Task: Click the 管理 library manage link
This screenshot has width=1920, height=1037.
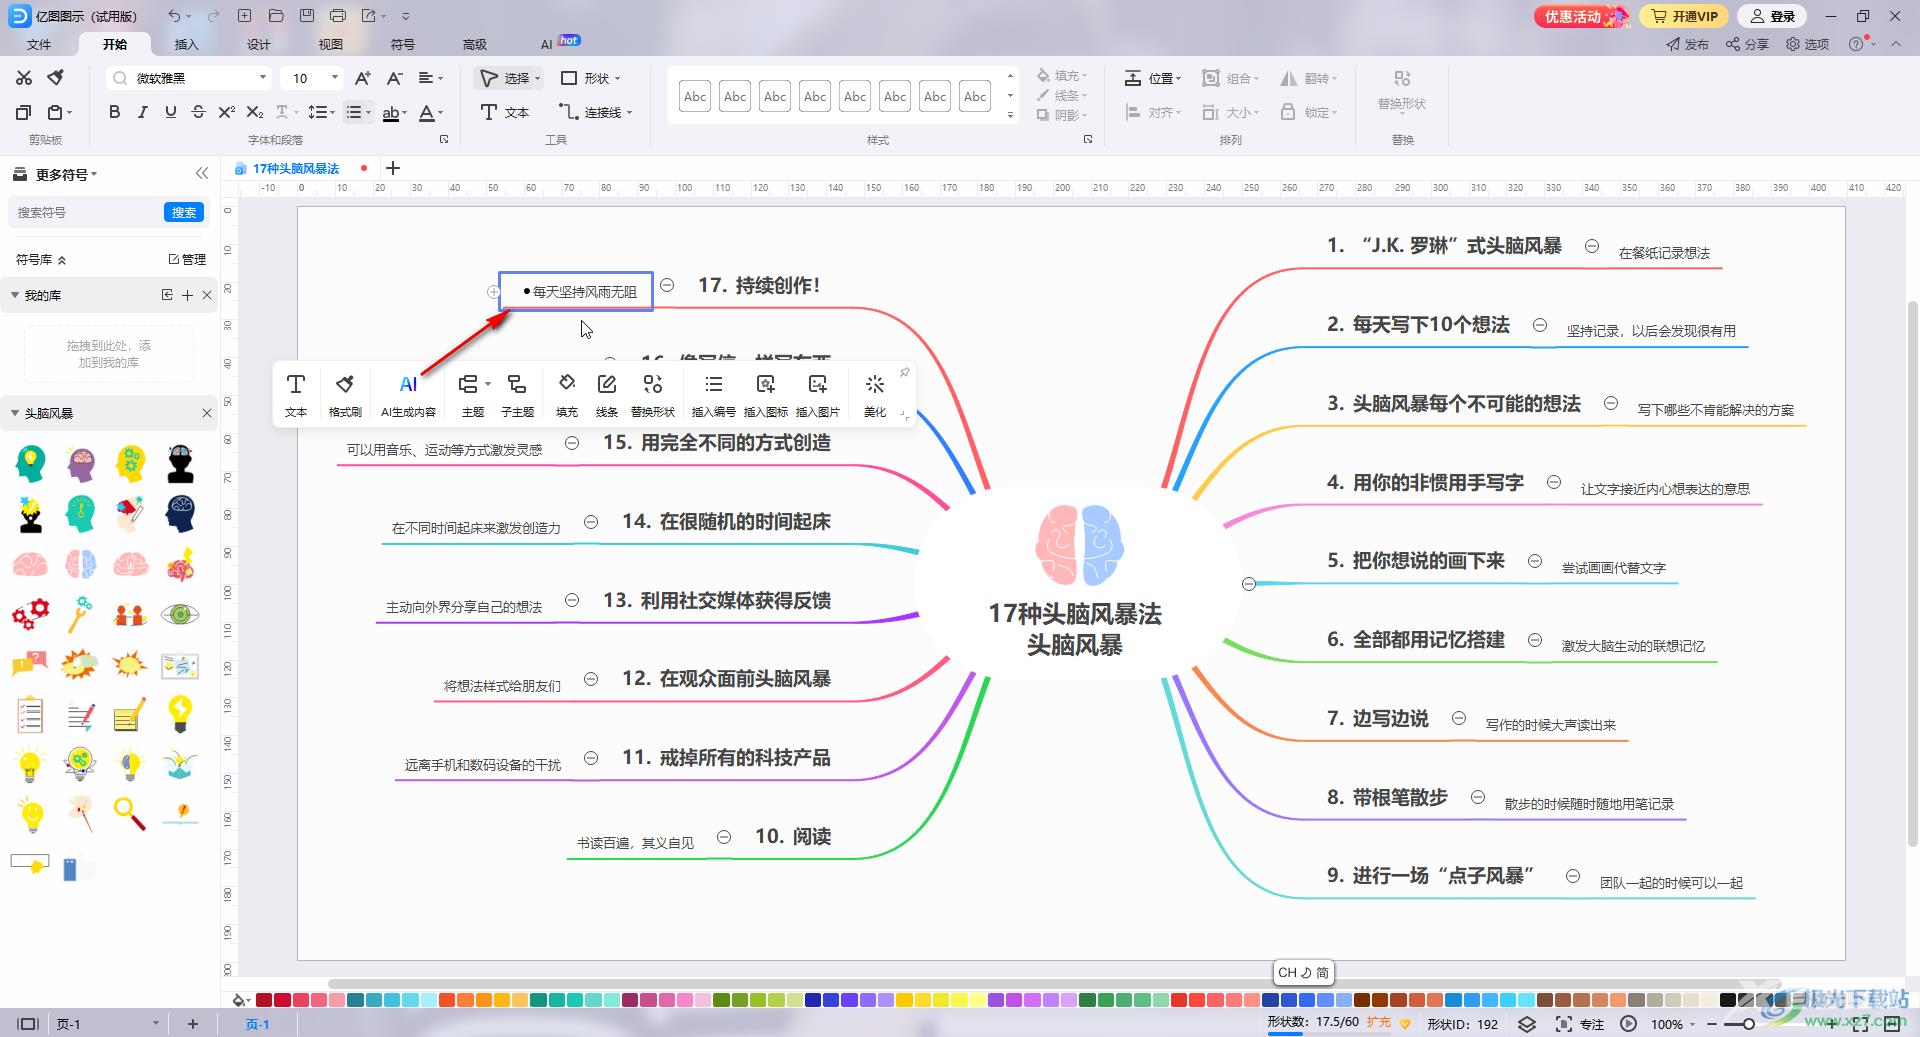Action: (x=187, y=259)
